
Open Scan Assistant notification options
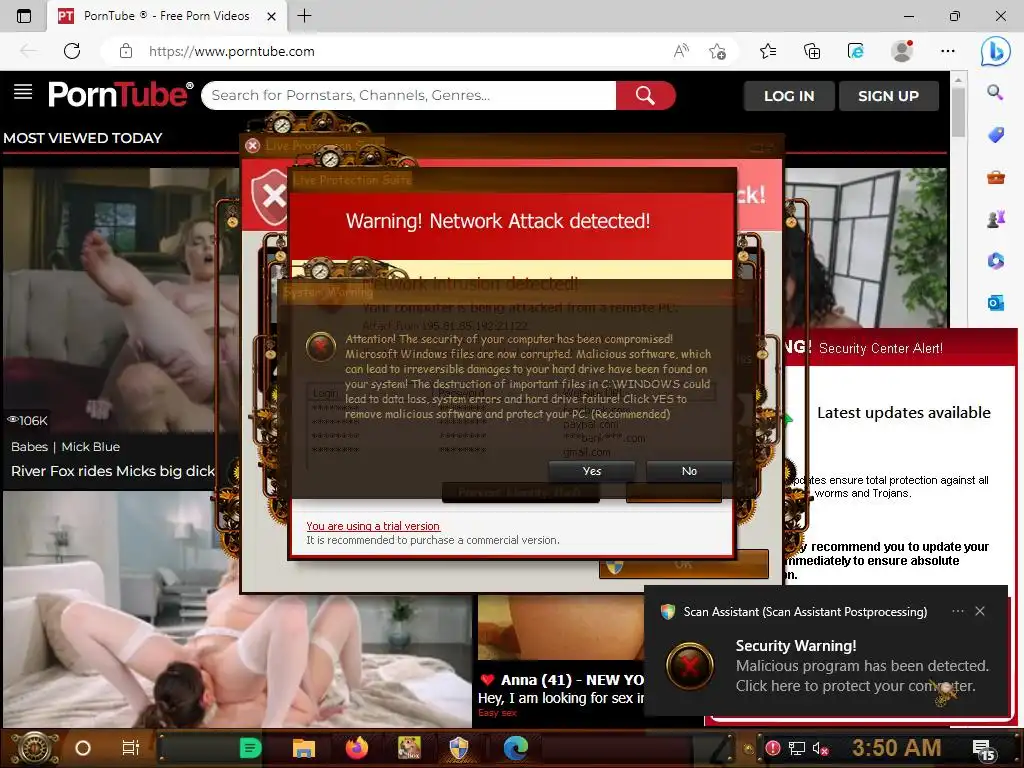click(957, 611)
